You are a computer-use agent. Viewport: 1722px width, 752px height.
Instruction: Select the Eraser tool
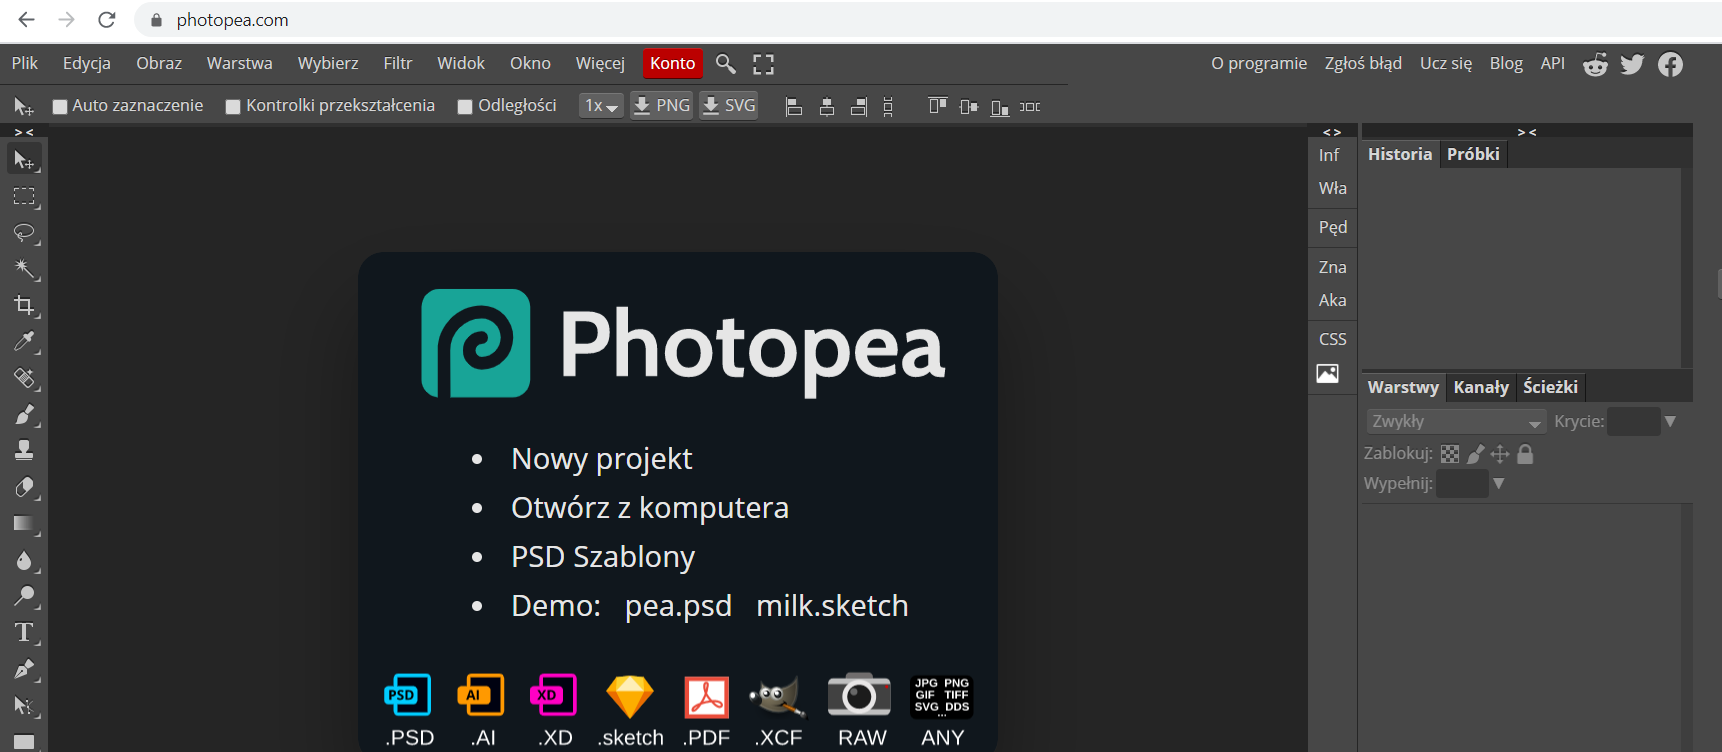tap(24, 487)
